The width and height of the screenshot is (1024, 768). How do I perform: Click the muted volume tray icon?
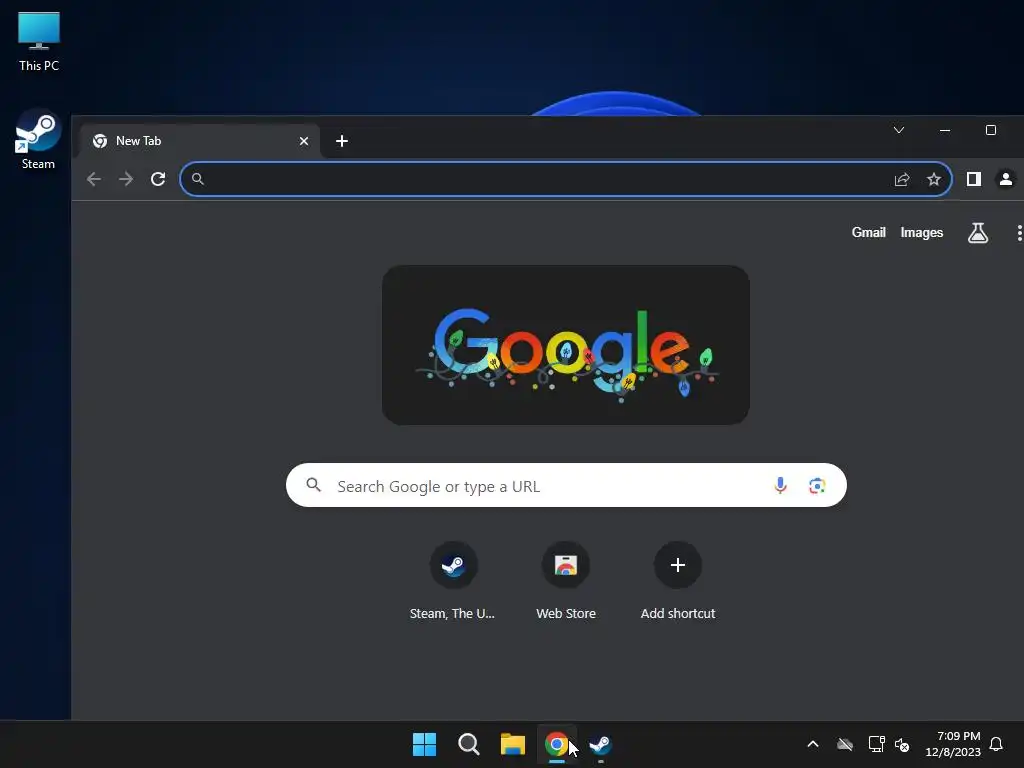902,744
